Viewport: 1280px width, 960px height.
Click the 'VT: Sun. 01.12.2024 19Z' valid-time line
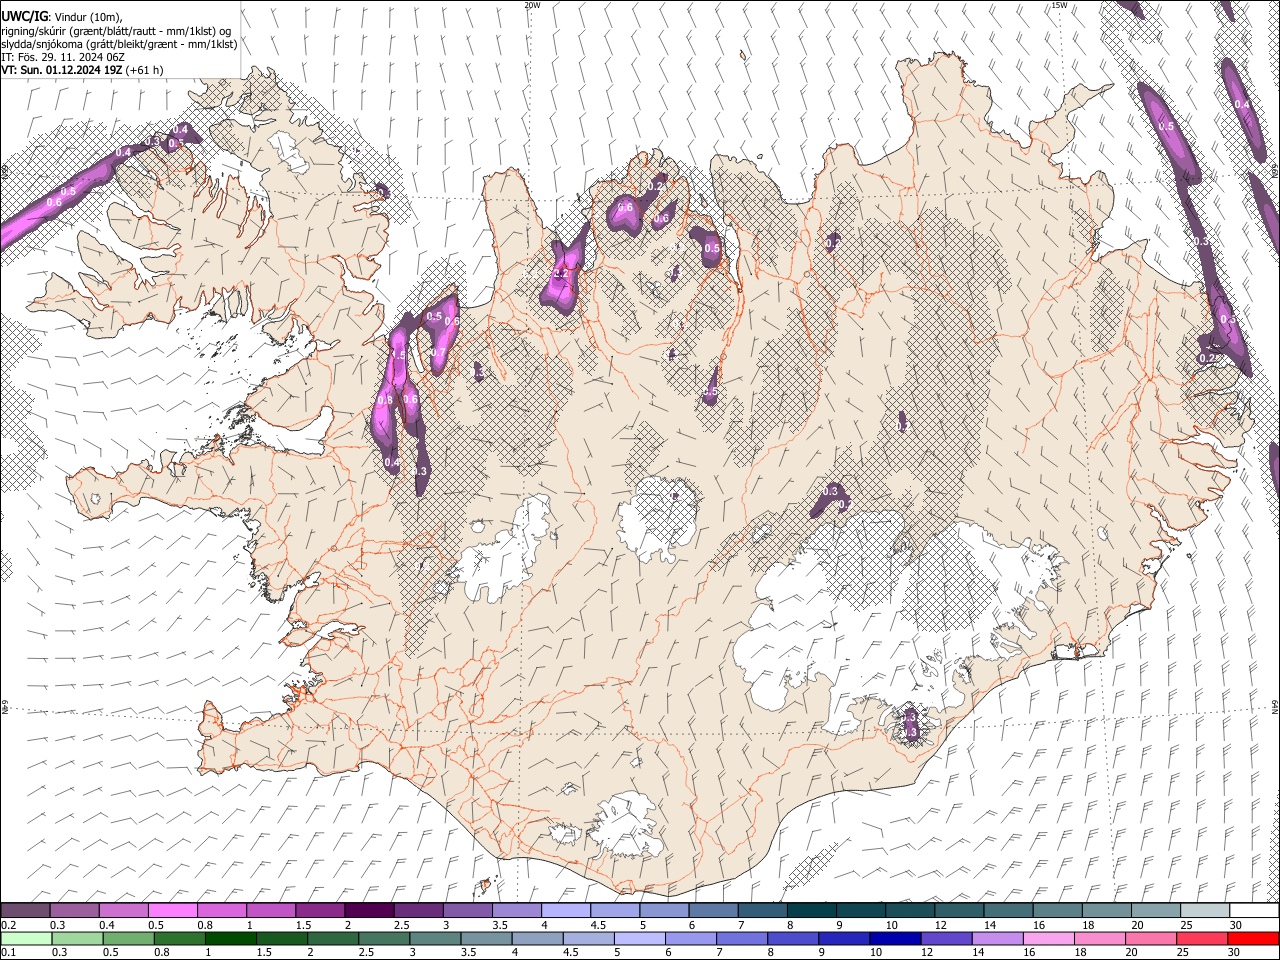tap(62, 70)
